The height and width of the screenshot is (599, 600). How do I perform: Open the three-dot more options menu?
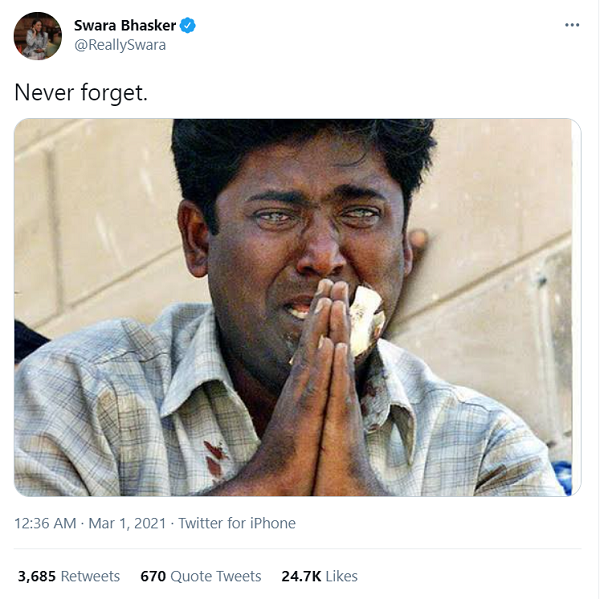click(572, 25)
